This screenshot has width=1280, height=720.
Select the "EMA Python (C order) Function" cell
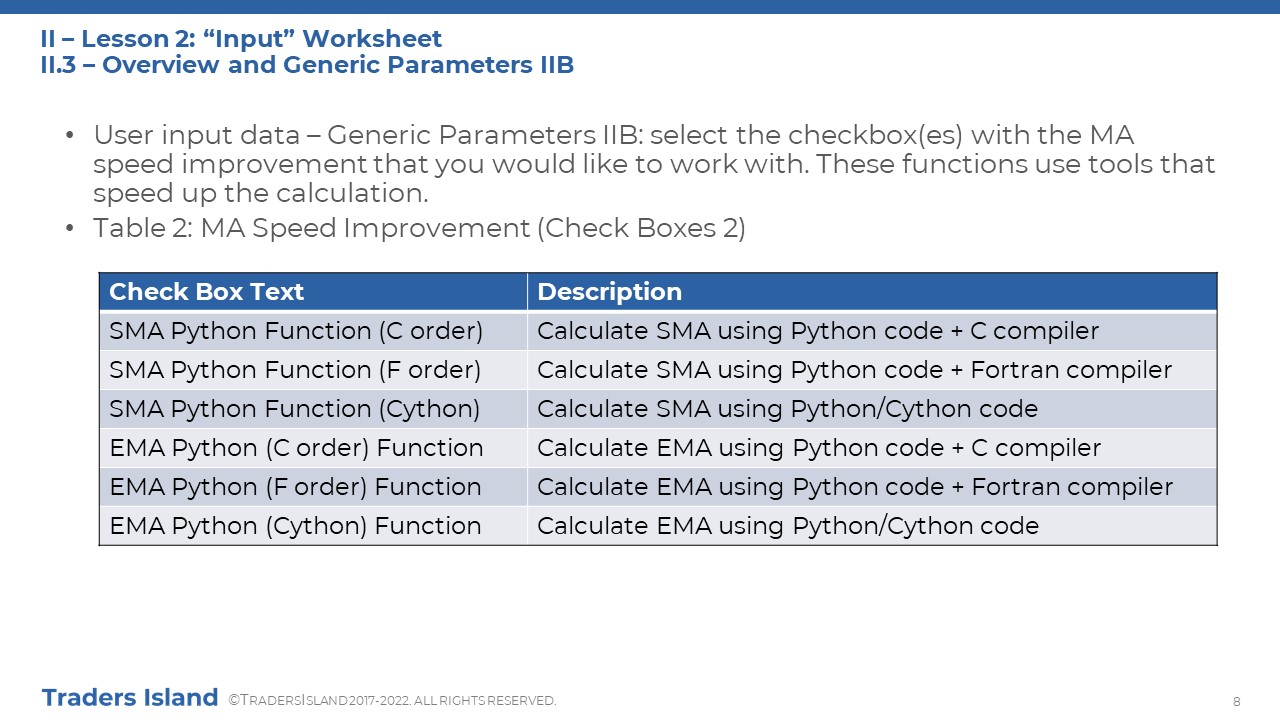pyautogui.click(x=313, y=448)
